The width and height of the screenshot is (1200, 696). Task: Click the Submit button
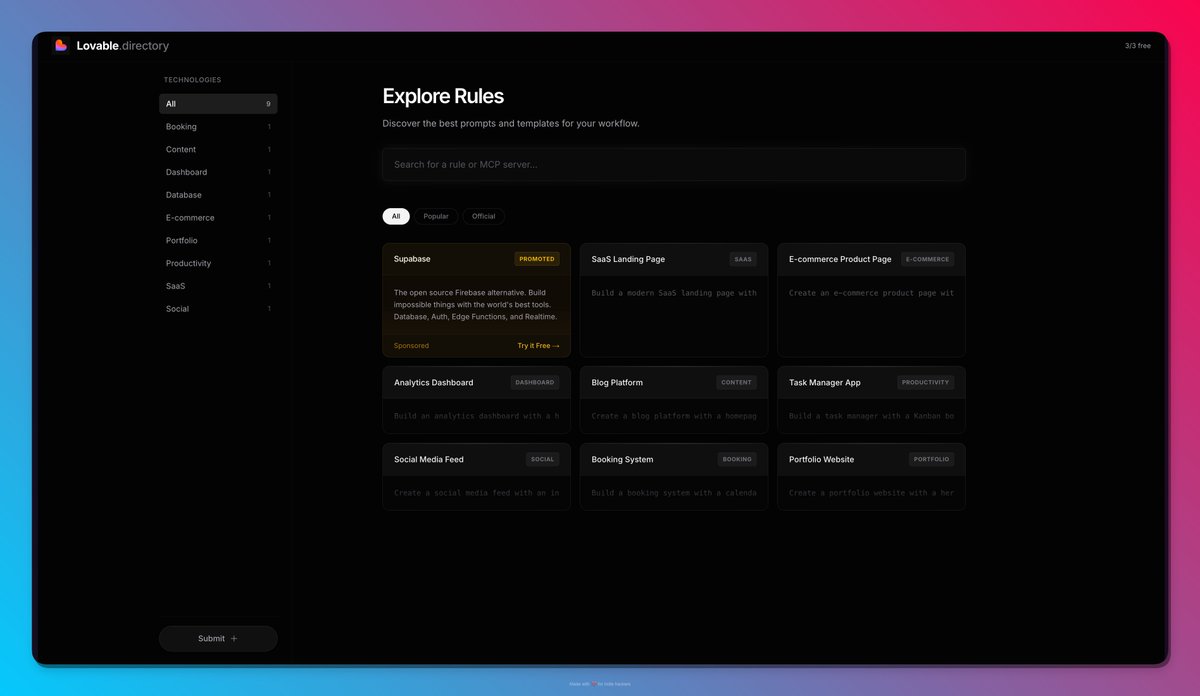point(218,638)
